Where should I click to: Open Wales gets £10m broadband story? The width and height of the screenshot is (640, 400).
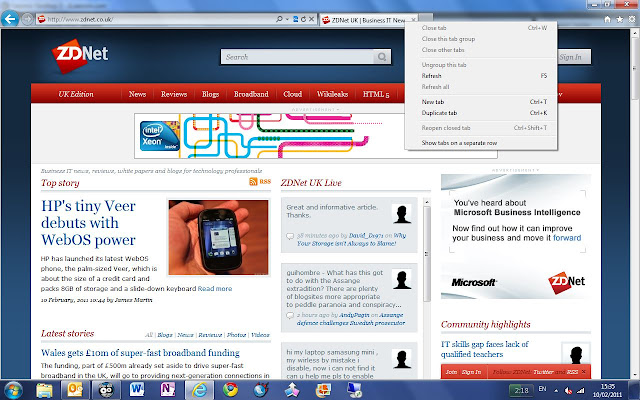coord(140,352)
